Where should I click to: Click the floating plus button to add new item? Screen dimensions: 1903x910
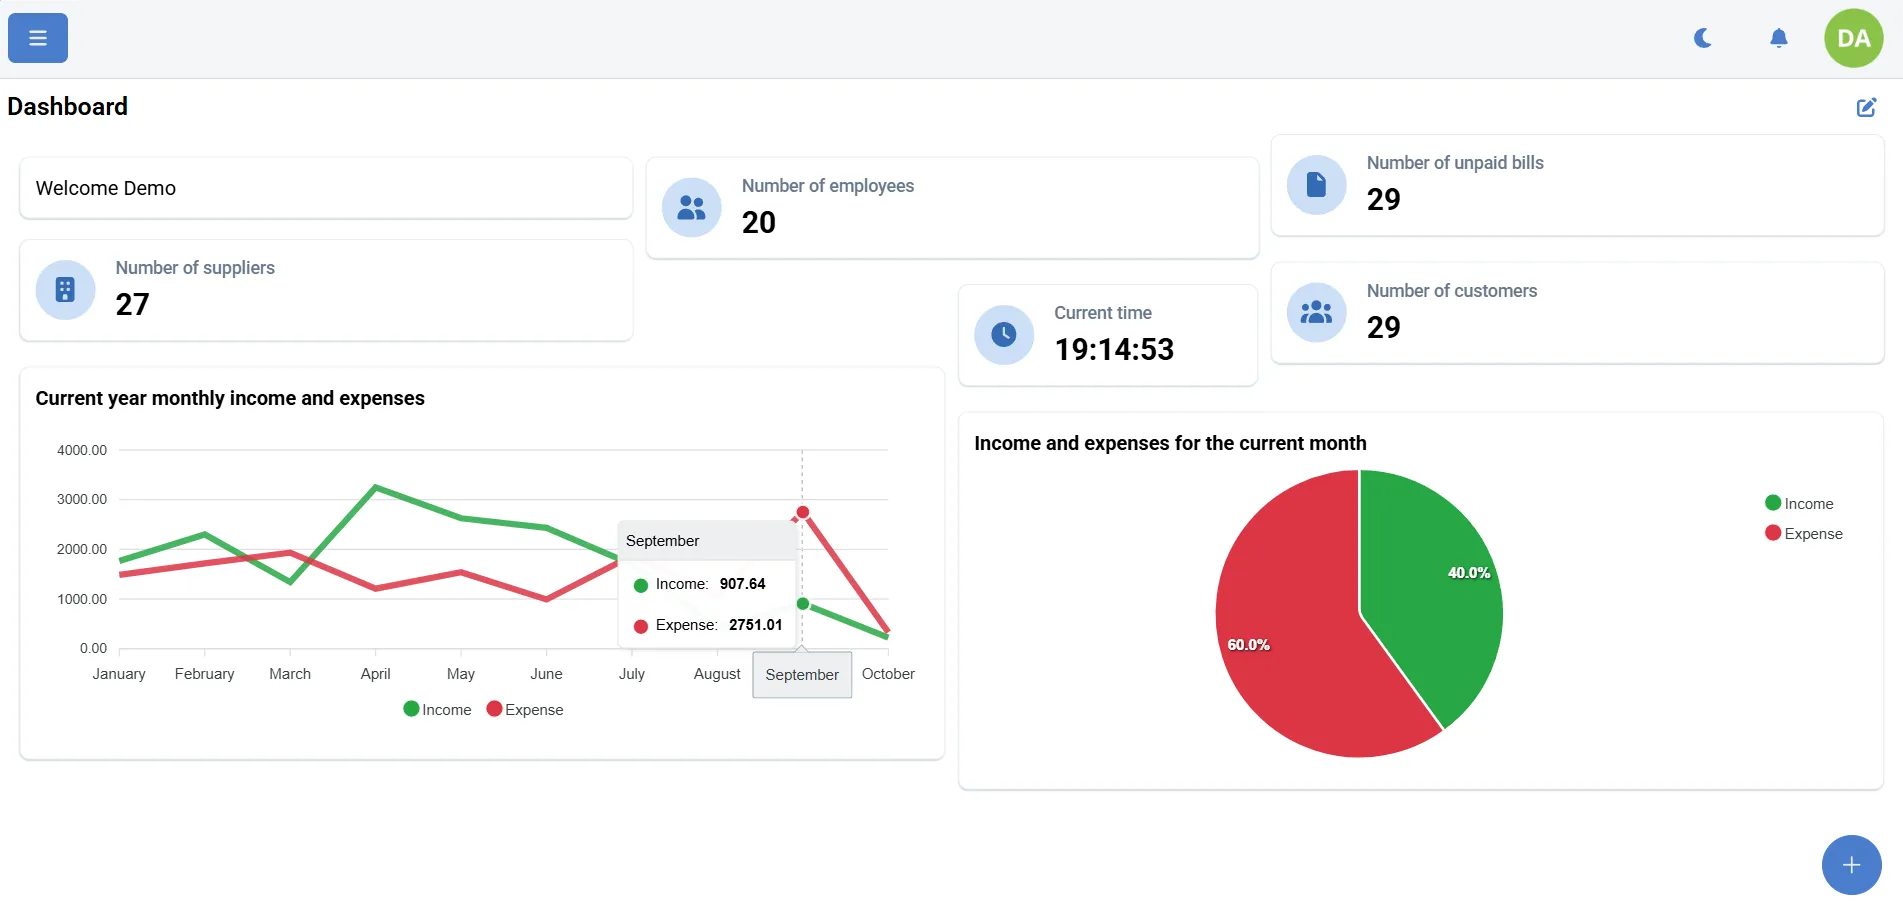[x=1851, y=864]
